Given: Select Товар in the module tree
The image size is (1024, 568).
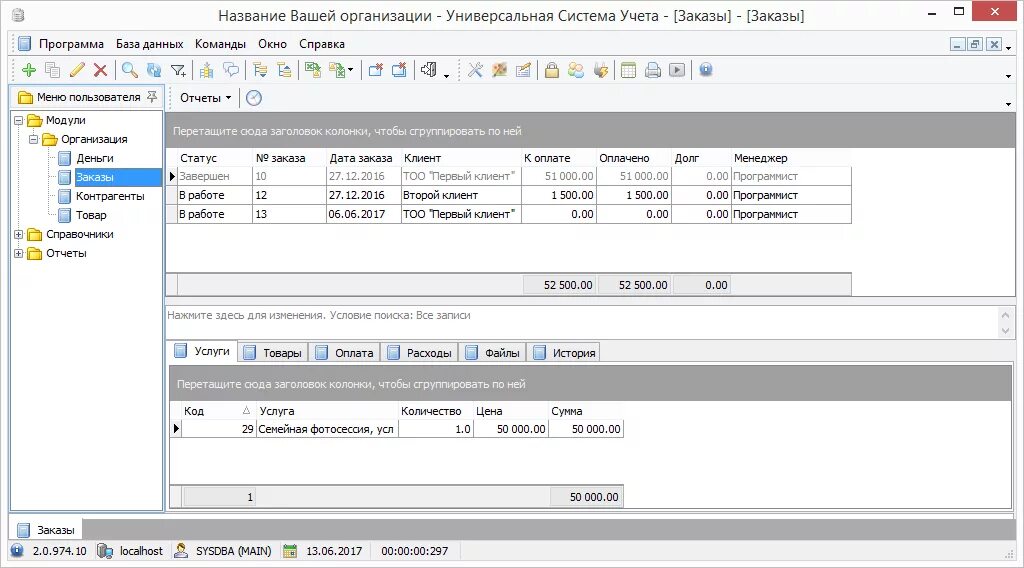Looking at the screenshot, I should pyautogui.click(x=91, y=215).
